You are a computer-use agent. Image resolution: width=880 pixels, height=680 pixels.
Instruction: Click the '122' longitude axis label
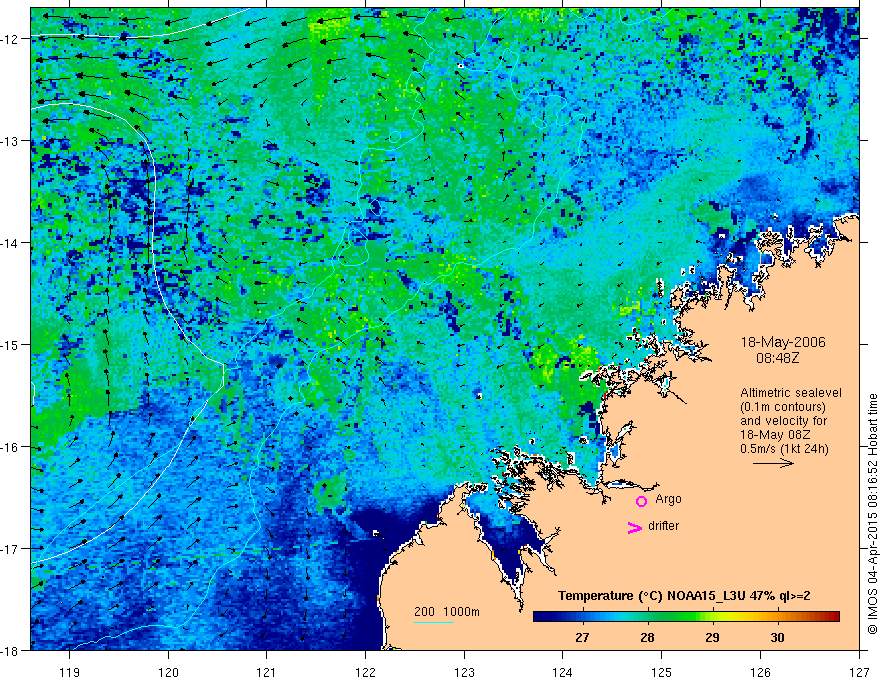[x=365, y=672]
